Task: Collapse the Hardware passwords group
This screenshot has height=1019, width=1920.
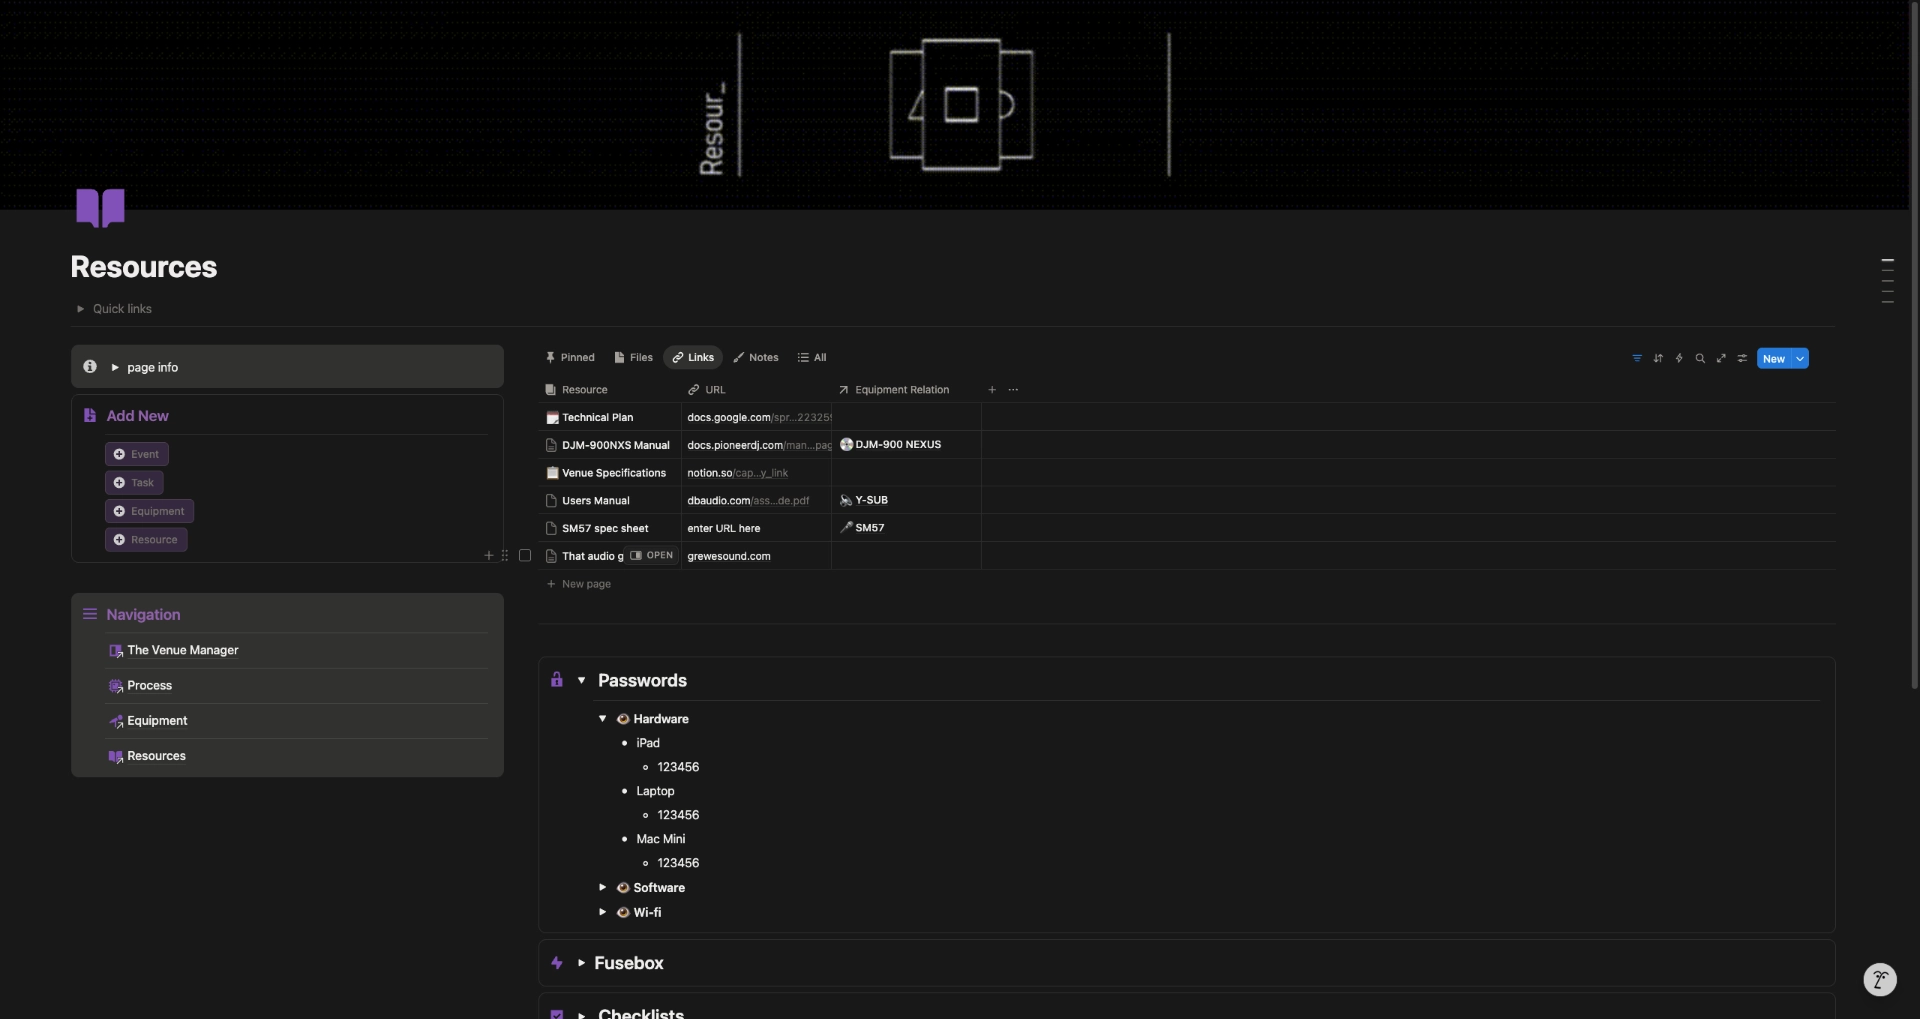Action: [603, 718]
